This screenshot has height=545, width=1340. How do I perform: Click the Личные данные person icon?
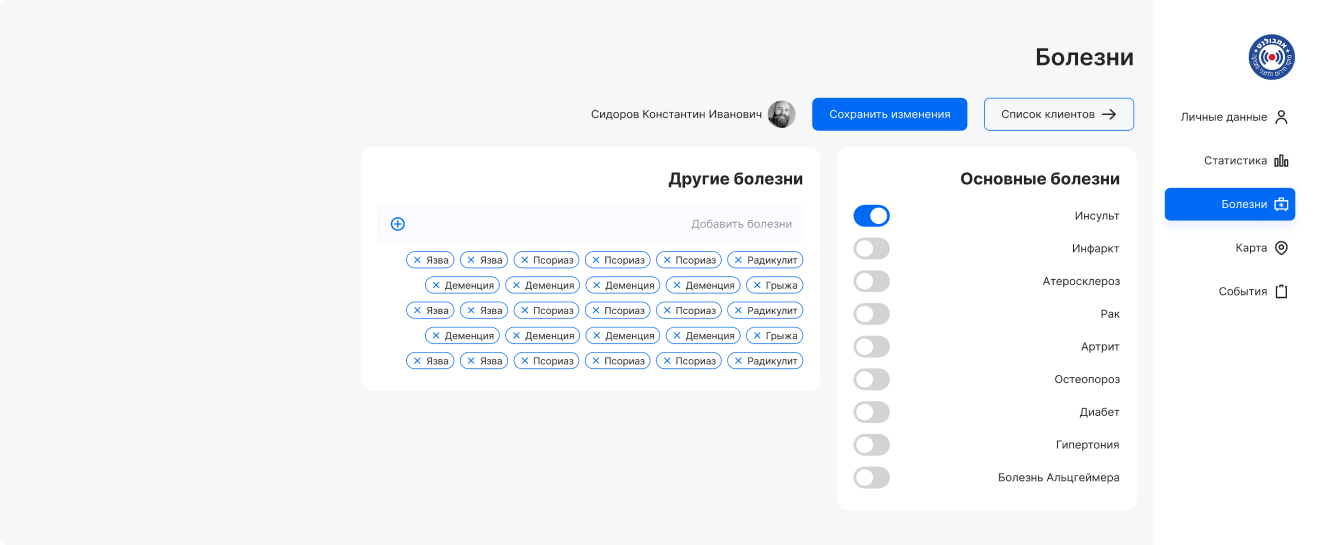pyautogui.click(x=1281, y=117)
